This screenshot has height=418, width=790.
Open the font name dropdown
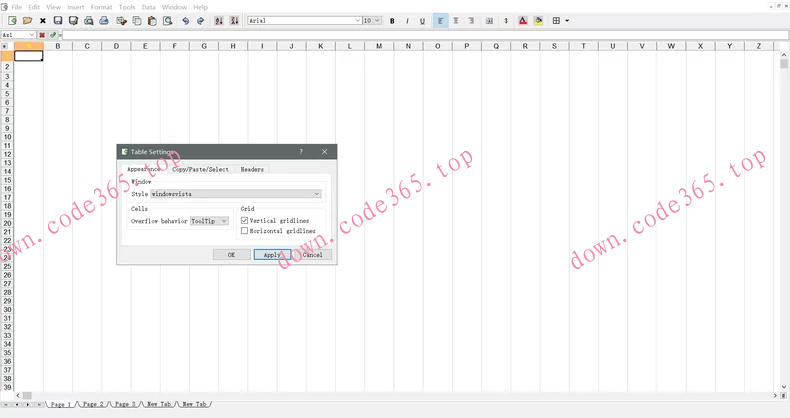(358, 21)
